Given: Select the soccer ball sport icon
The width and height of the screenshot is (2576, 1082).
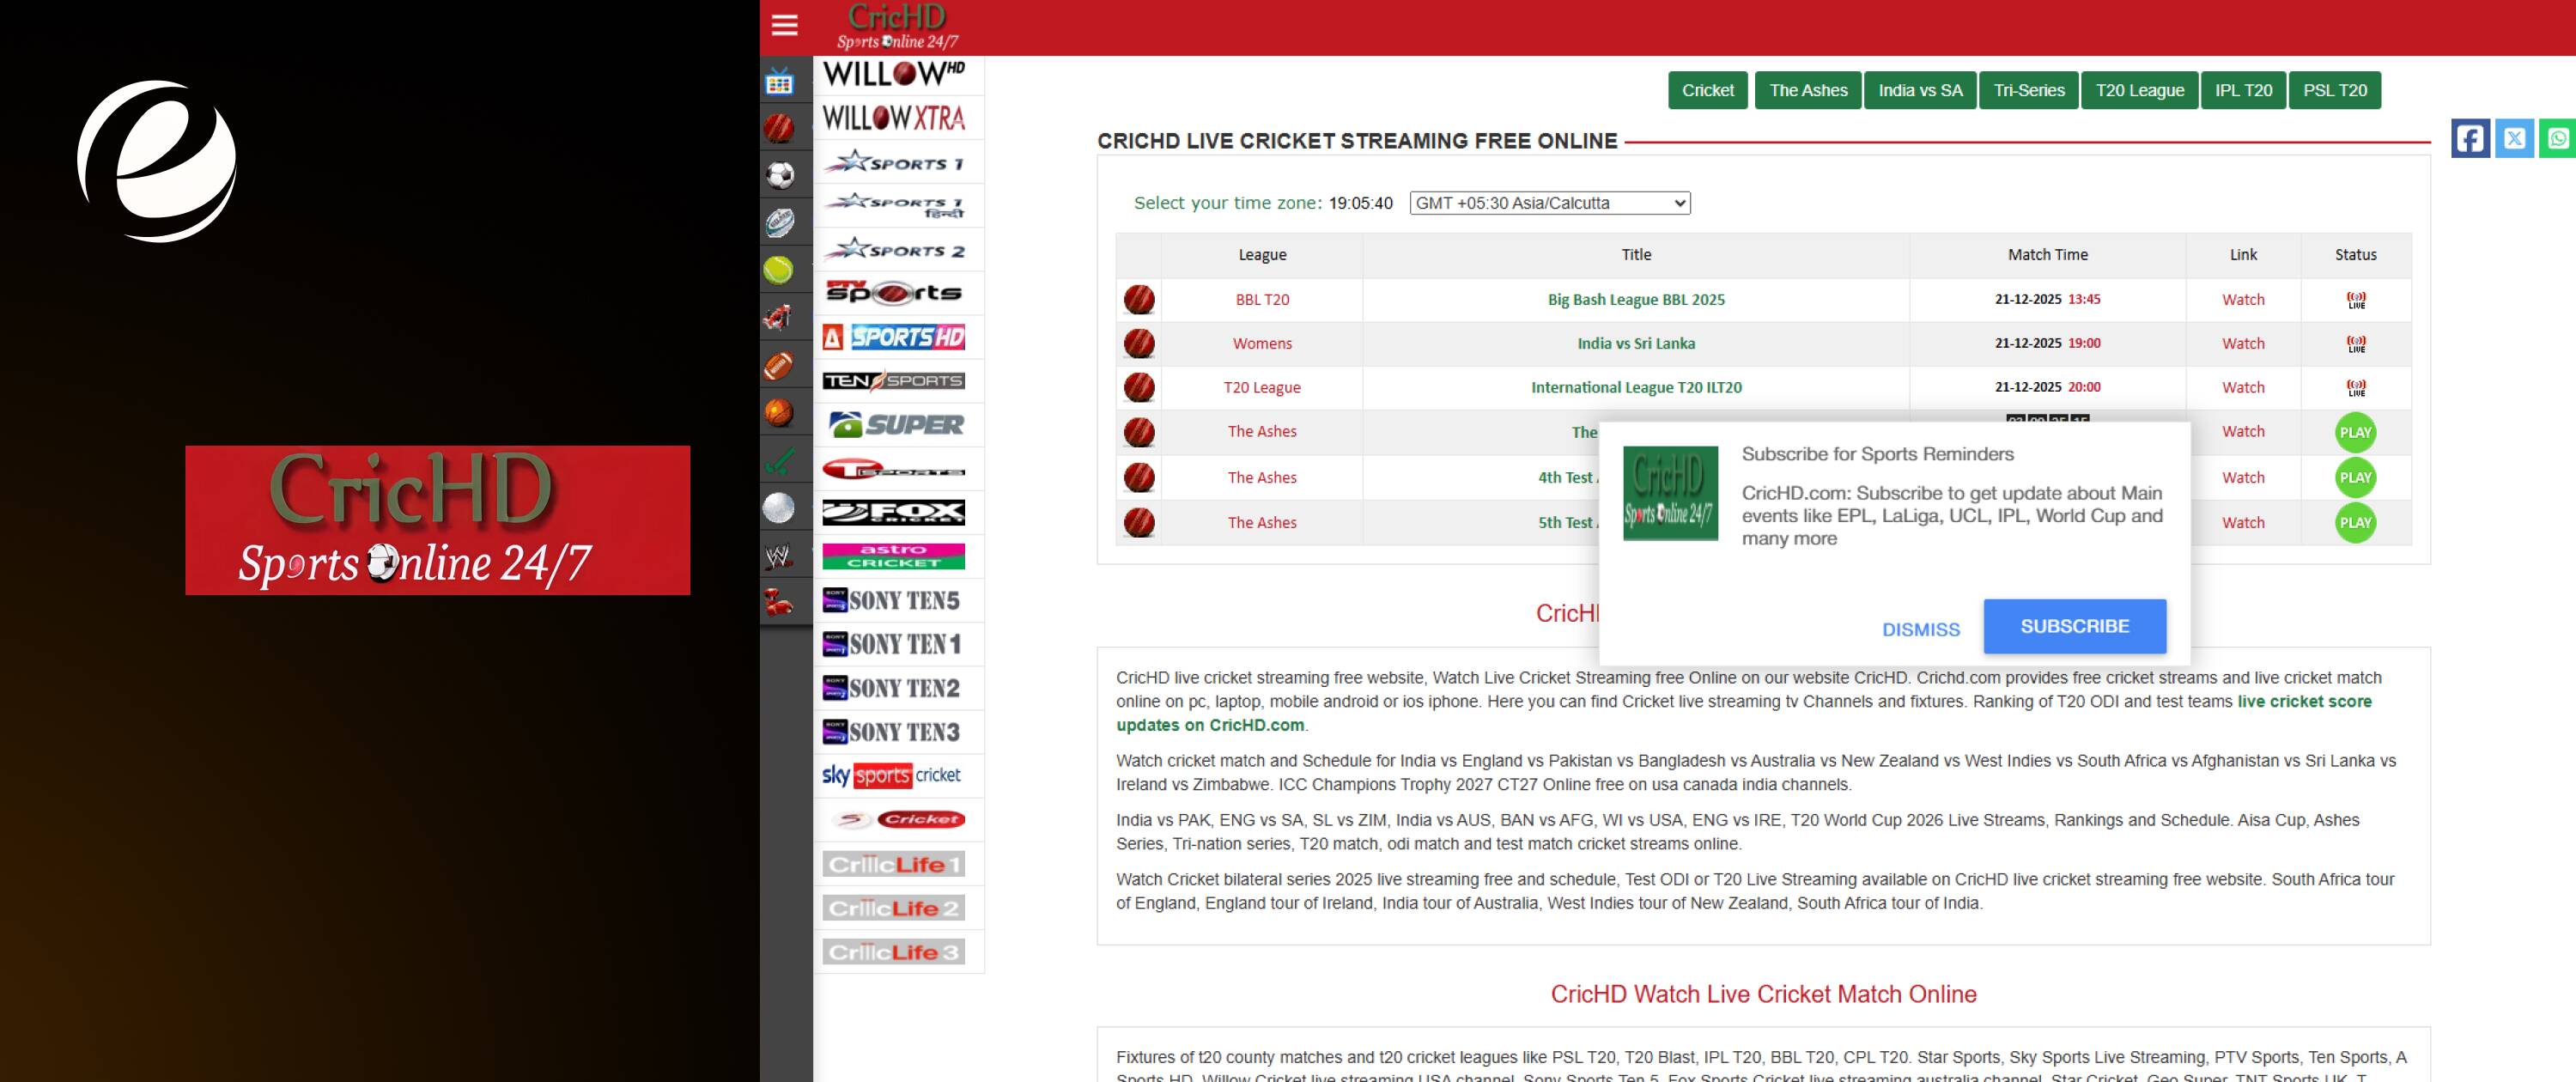Looking at the screenshot, I should pyautogui.click(x=780, y=175).
